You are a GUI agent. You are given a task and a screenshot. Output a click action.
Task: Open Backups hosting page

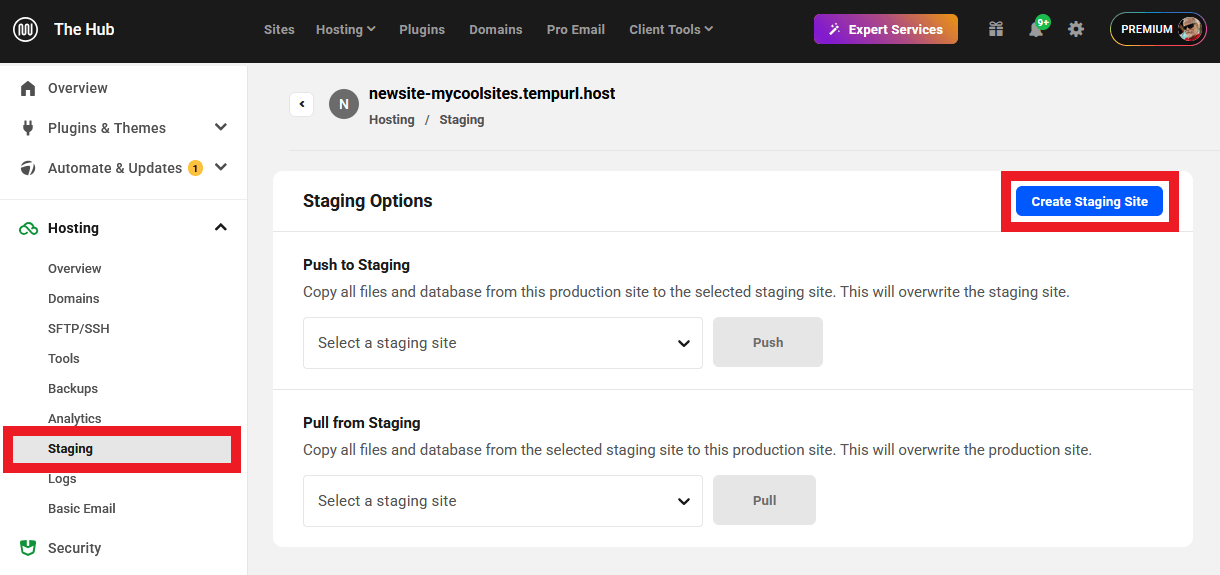pyautogui.click(x=73, y=388)
